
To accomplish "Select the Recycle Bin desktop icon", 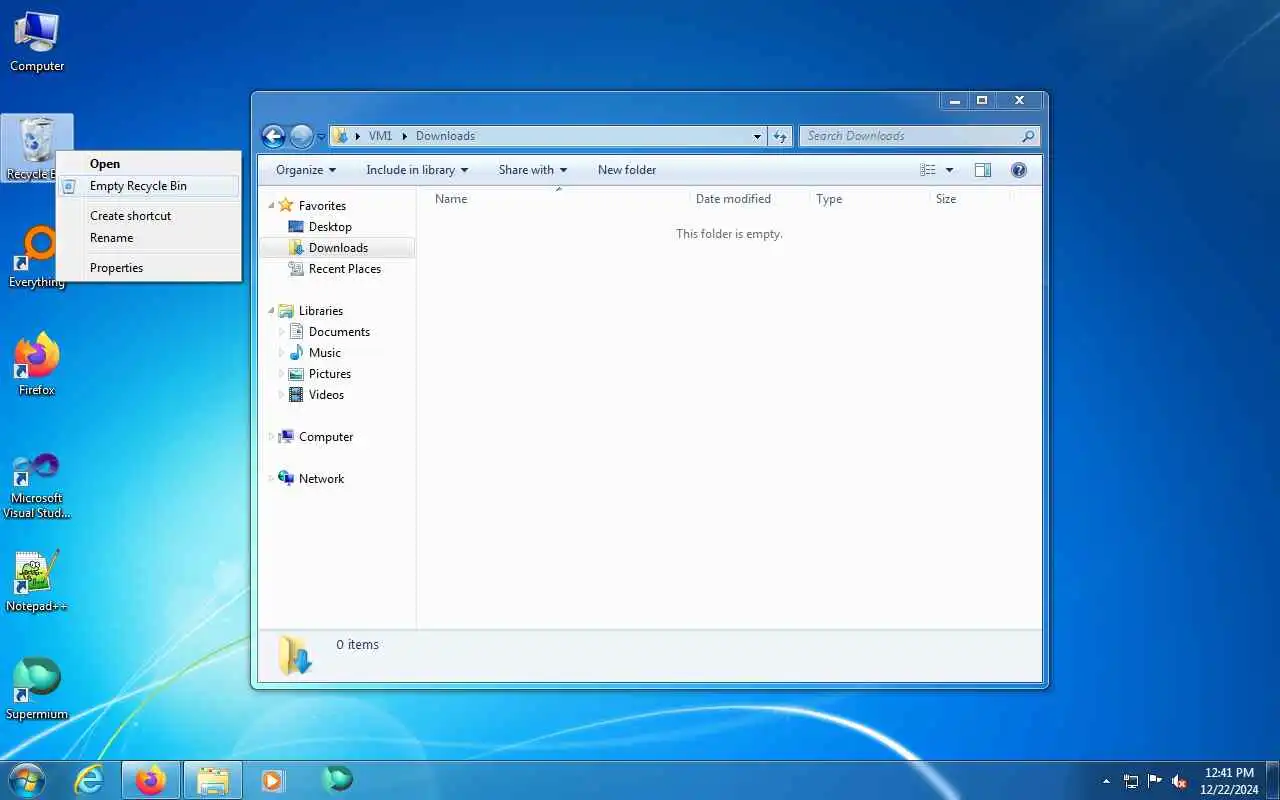I will pyautogui.click(x=37, y=148).
